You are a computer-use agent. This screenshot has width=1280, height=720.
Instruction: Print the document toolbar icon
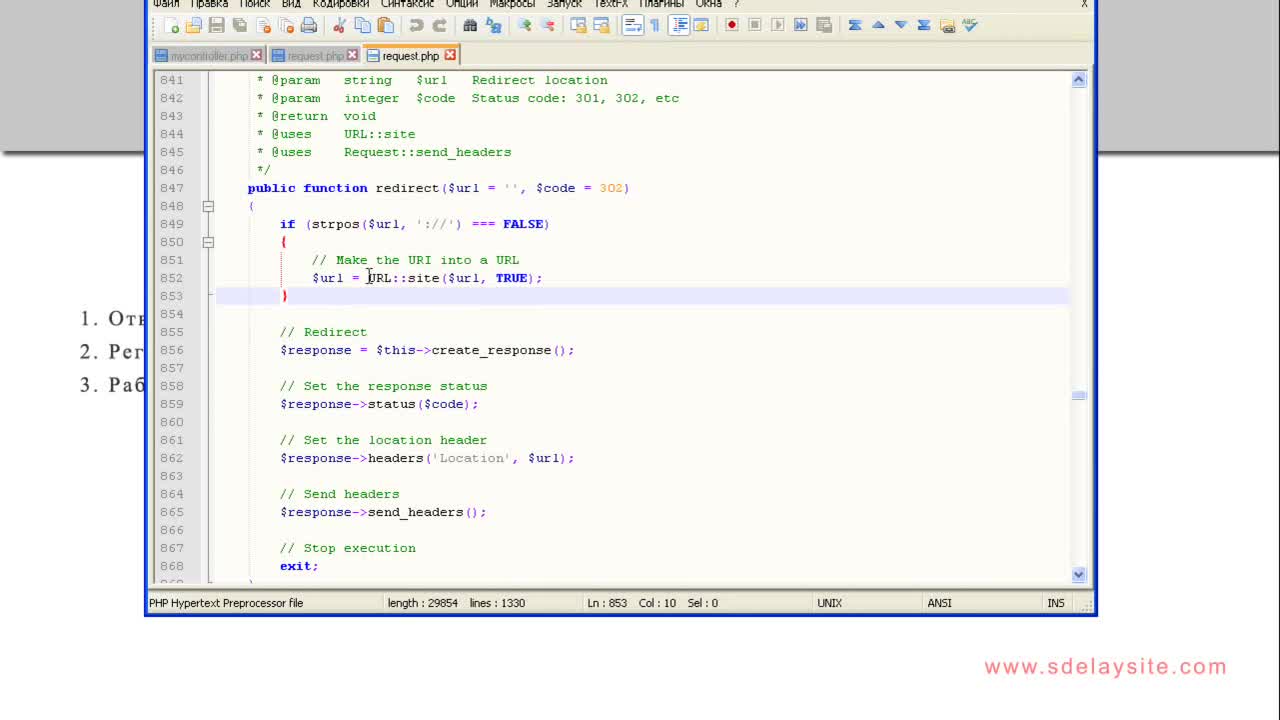309,25
